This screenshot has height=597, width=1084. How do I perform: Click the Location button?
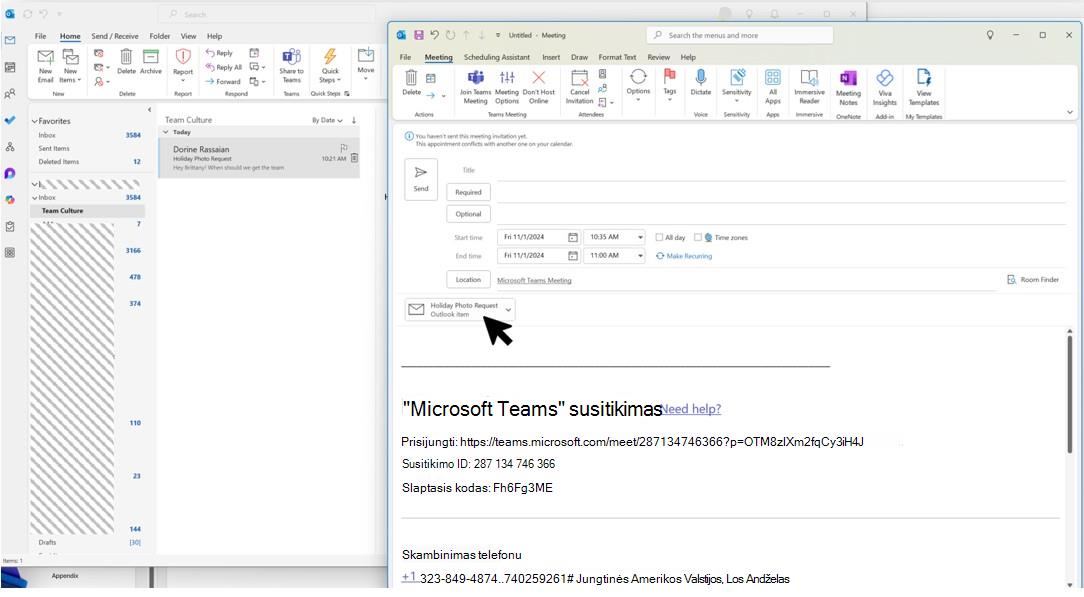[x=468, y=280]
